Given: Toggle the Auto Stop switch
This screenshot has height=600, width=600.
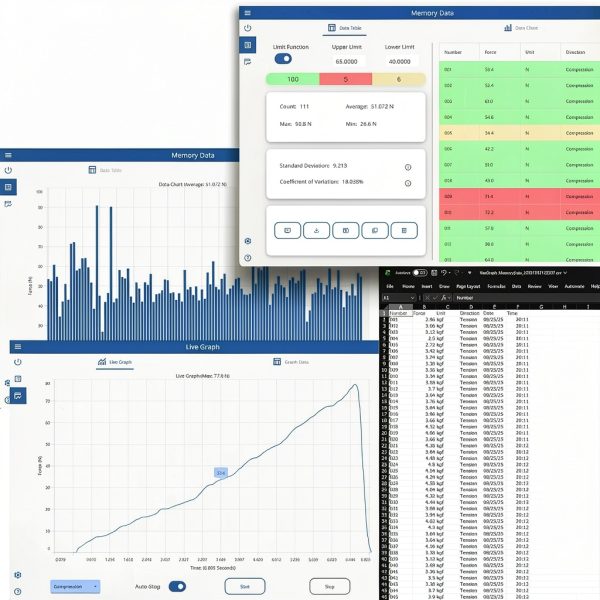Looking at the screenshot, I should [177, 586].
